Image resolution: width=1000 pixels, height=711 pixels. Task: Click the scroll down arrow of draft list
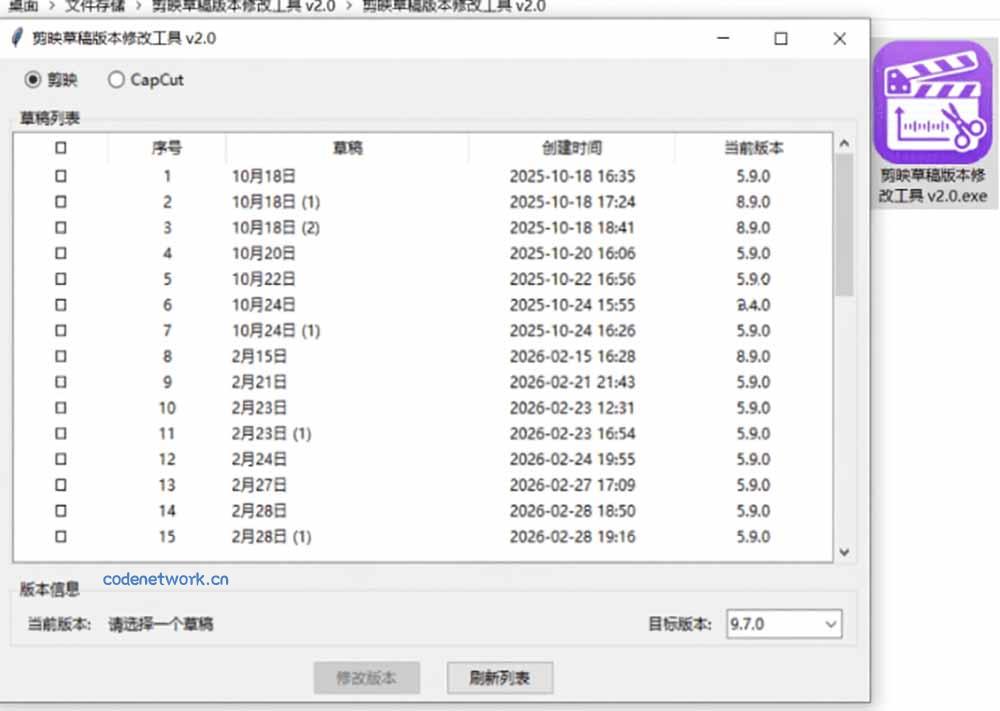point(844,552)
